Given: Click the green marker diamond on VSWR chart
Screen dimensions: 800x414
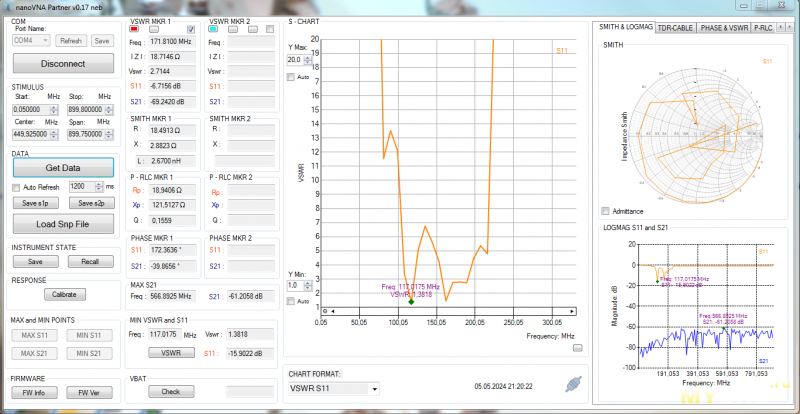Looking at the screenshot, I should pyautogui.click(x=411, y=301).
